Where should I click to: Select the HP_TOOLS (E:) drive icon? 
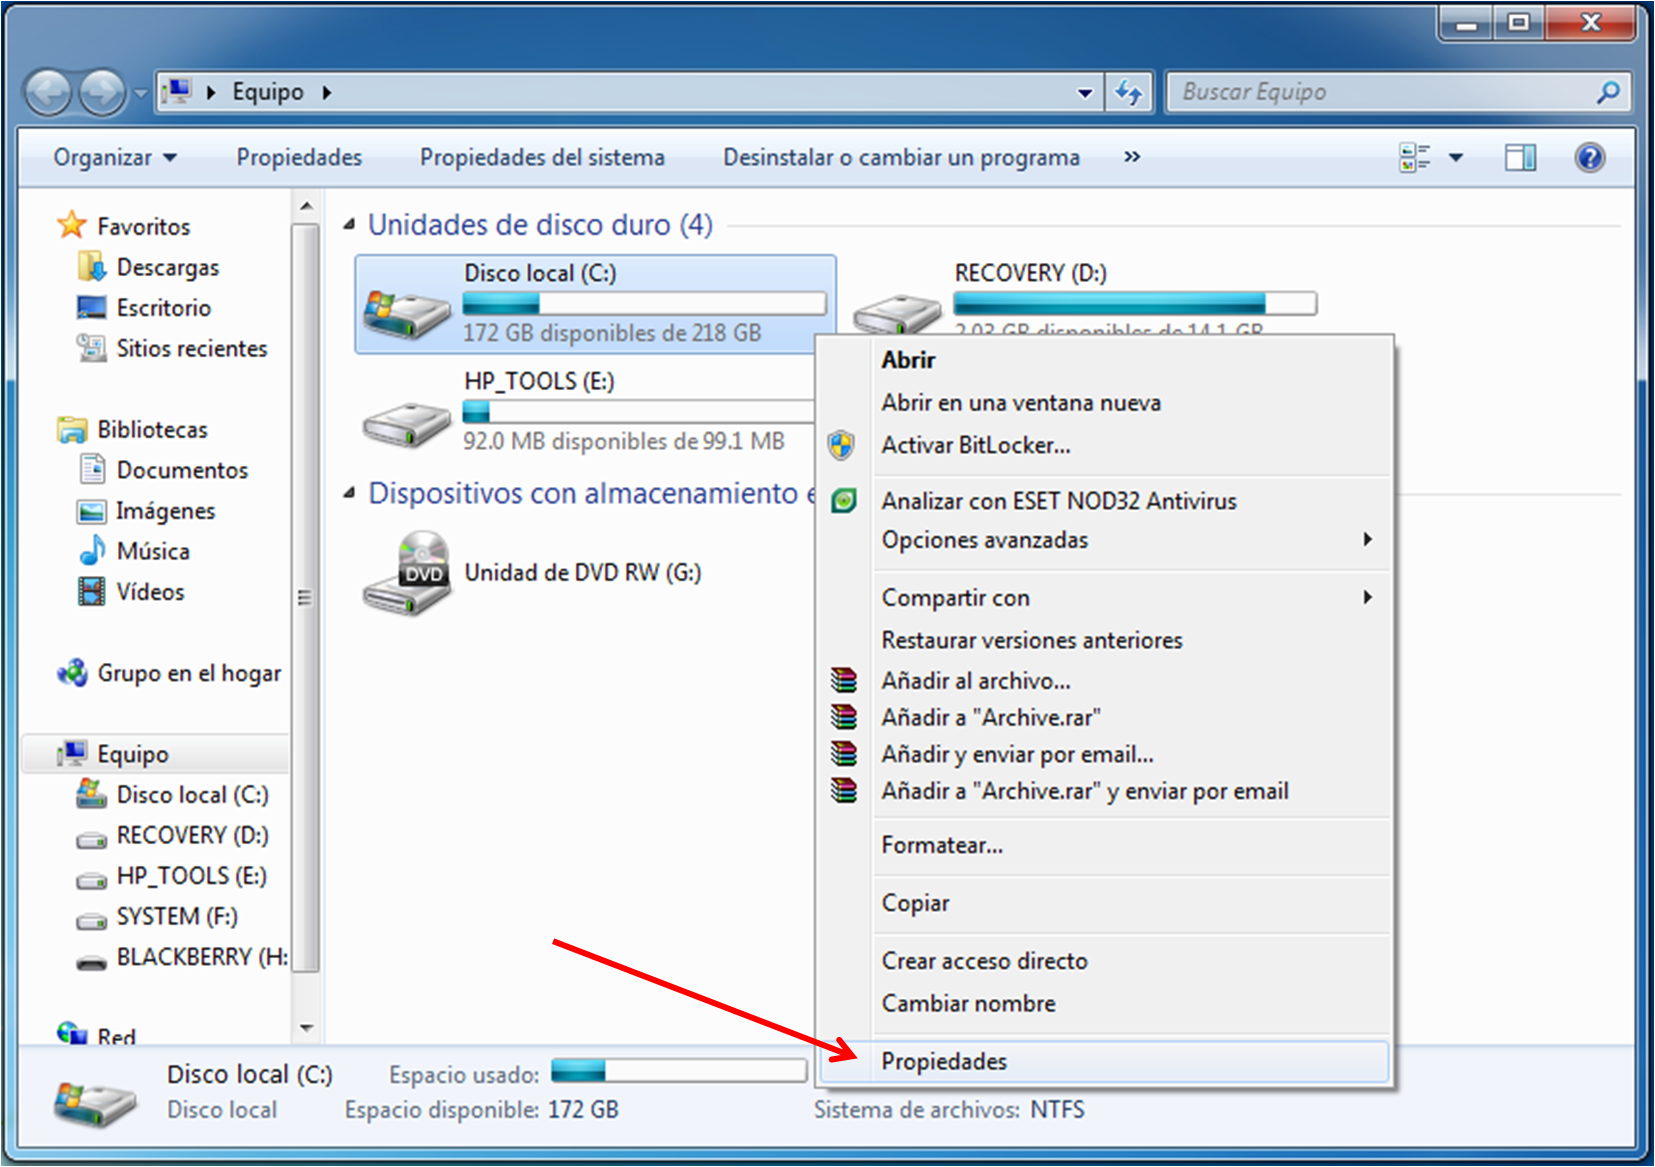(407, 423)
